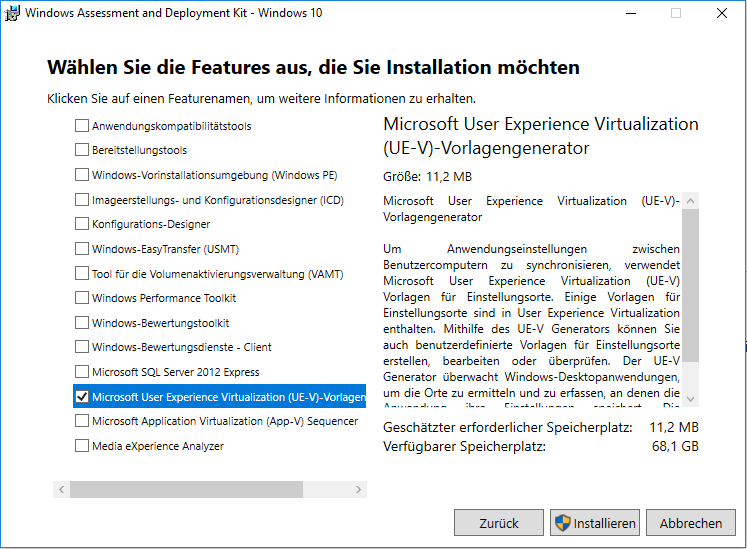This screenshot has width=747, height=549.
Task: Check the Volumenaktivierungsverwaltung (VAMT) checkbox
Action: pyautogui.click(x=82, y=274)
